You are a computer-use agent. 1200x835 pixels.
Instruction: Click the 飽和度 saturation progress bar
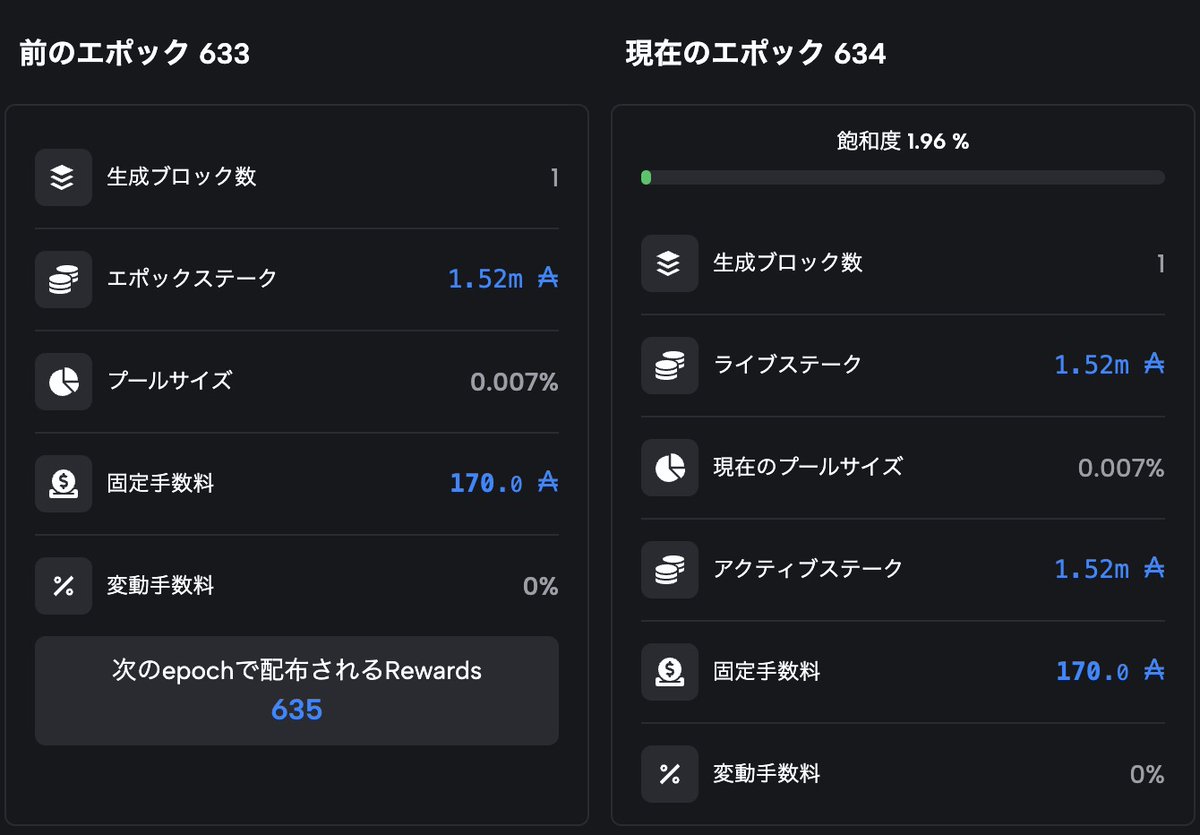(903, 177)
